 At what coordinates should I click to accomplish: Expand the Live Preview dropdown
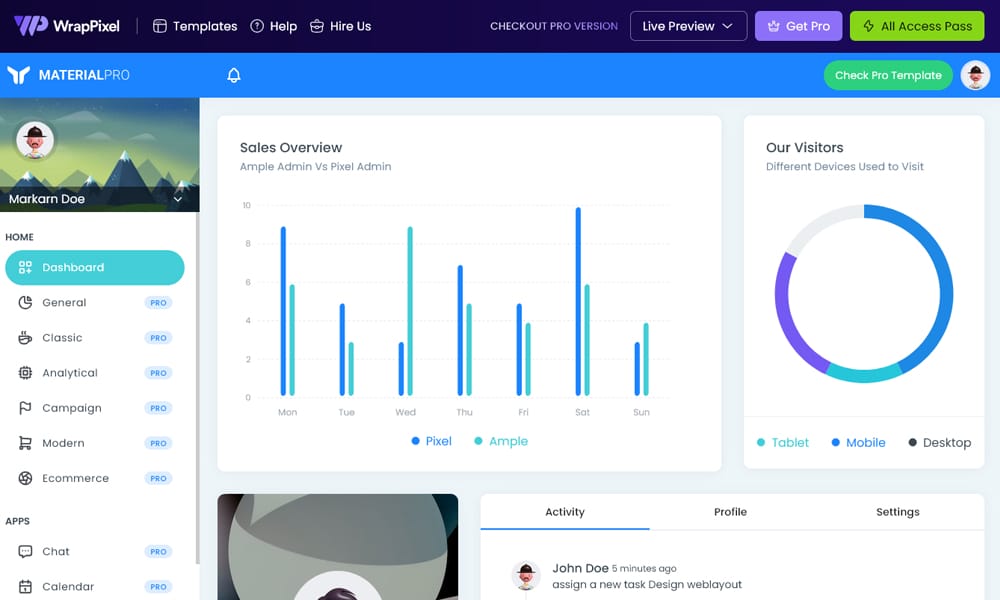click(688, 26)
